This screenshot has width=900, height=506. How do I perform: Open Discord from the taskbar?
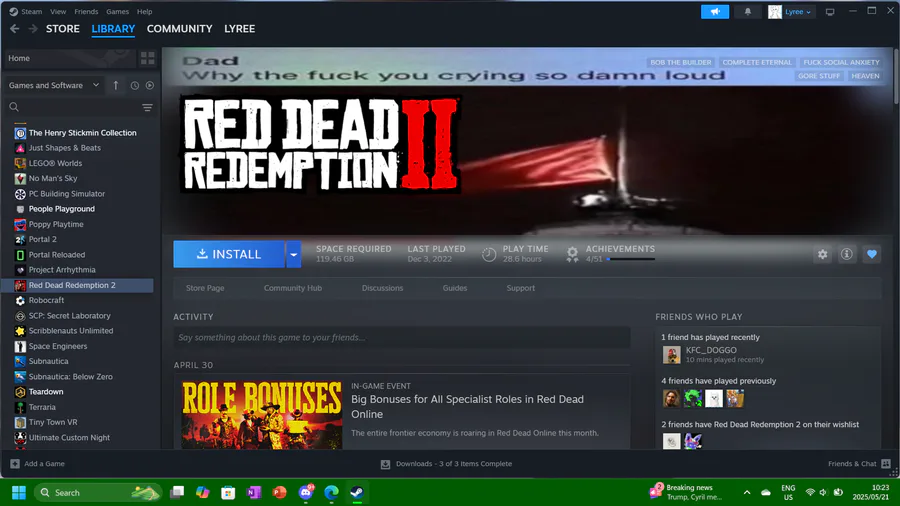pyautogui.click(x=306, y=492)
